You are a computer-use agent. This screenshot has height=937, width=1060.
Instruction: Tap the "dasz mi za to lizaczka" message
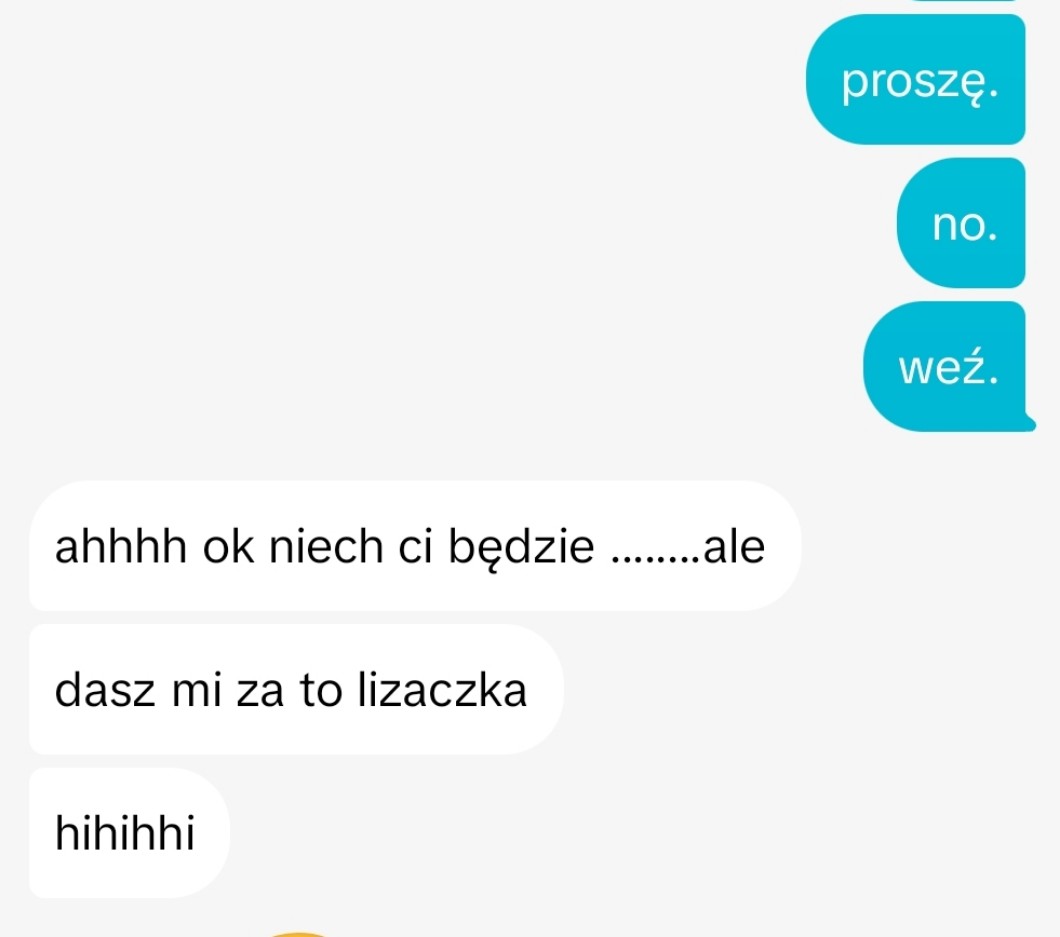[x=296, y=689]
